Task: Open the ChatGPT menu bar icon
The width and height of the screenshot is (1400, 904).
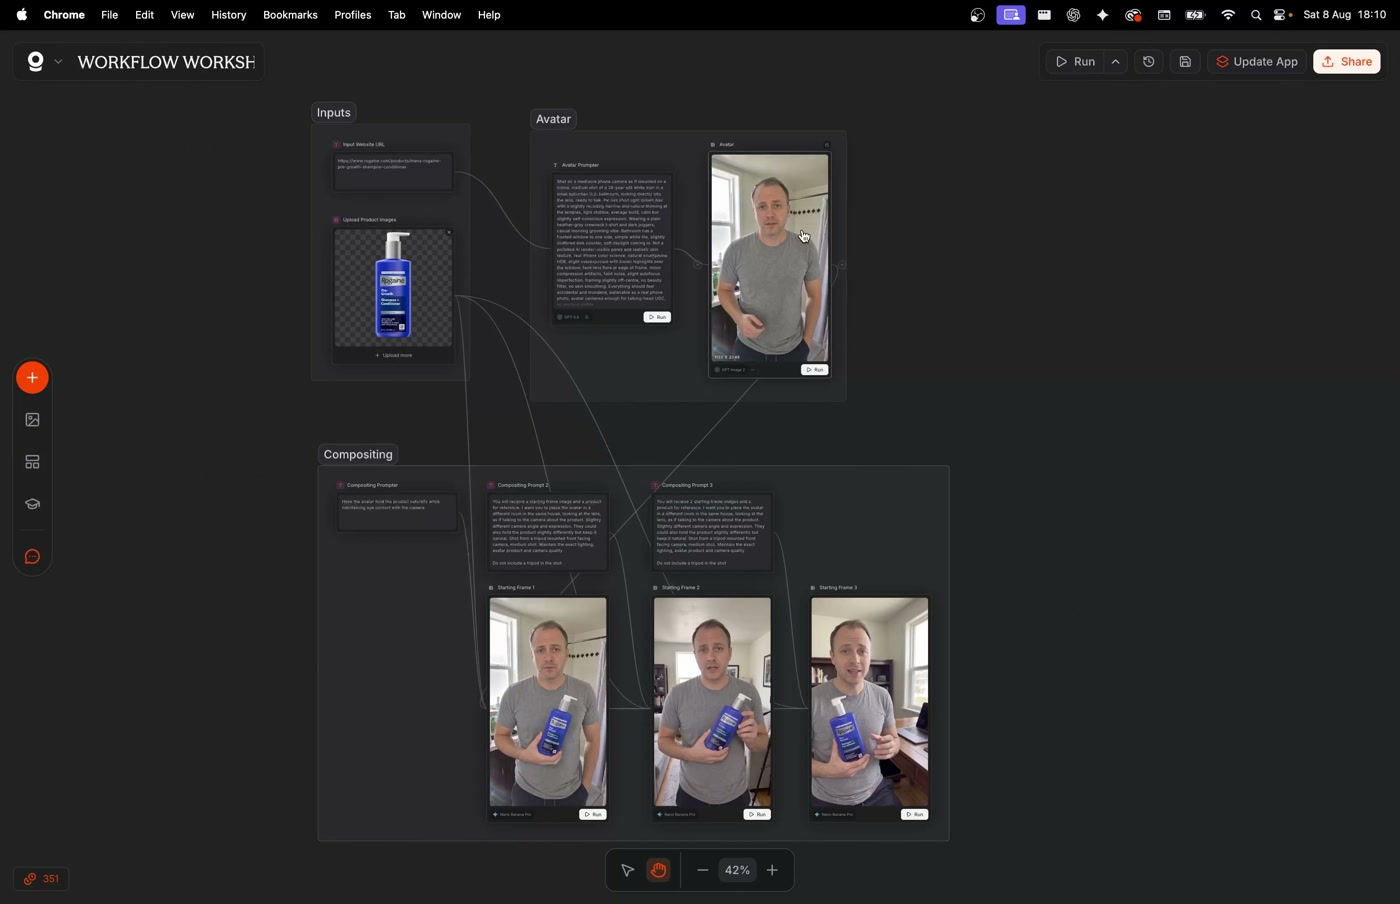Action: pyautogui.click(x=1073, y=15)
